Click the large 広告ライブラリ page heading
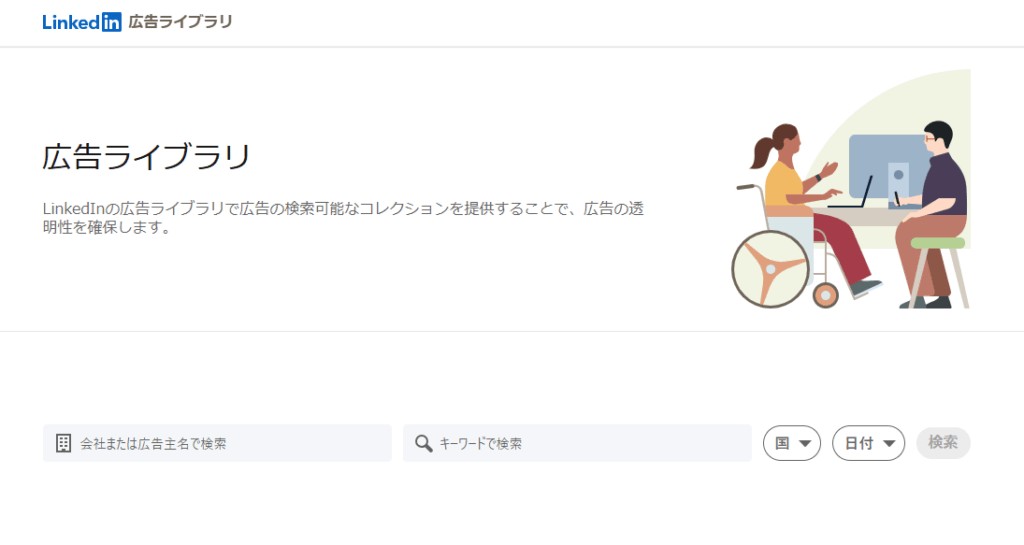Image resolution: width=1024 pixels, height=545 pixels. (146, 157)
